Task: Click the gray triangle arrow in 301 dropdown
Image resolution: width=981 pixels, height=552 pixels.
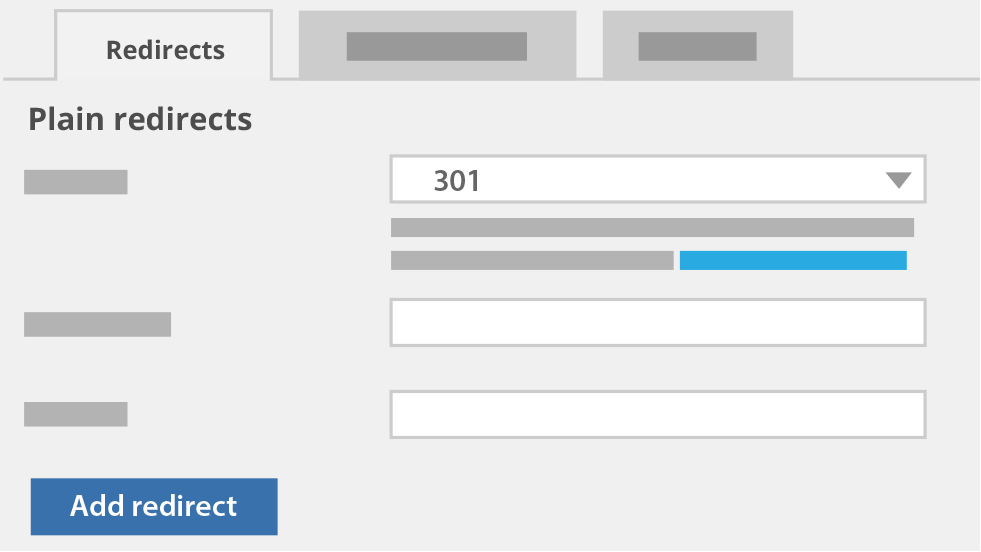Action: pyautogui.click(x=898, y=181)
